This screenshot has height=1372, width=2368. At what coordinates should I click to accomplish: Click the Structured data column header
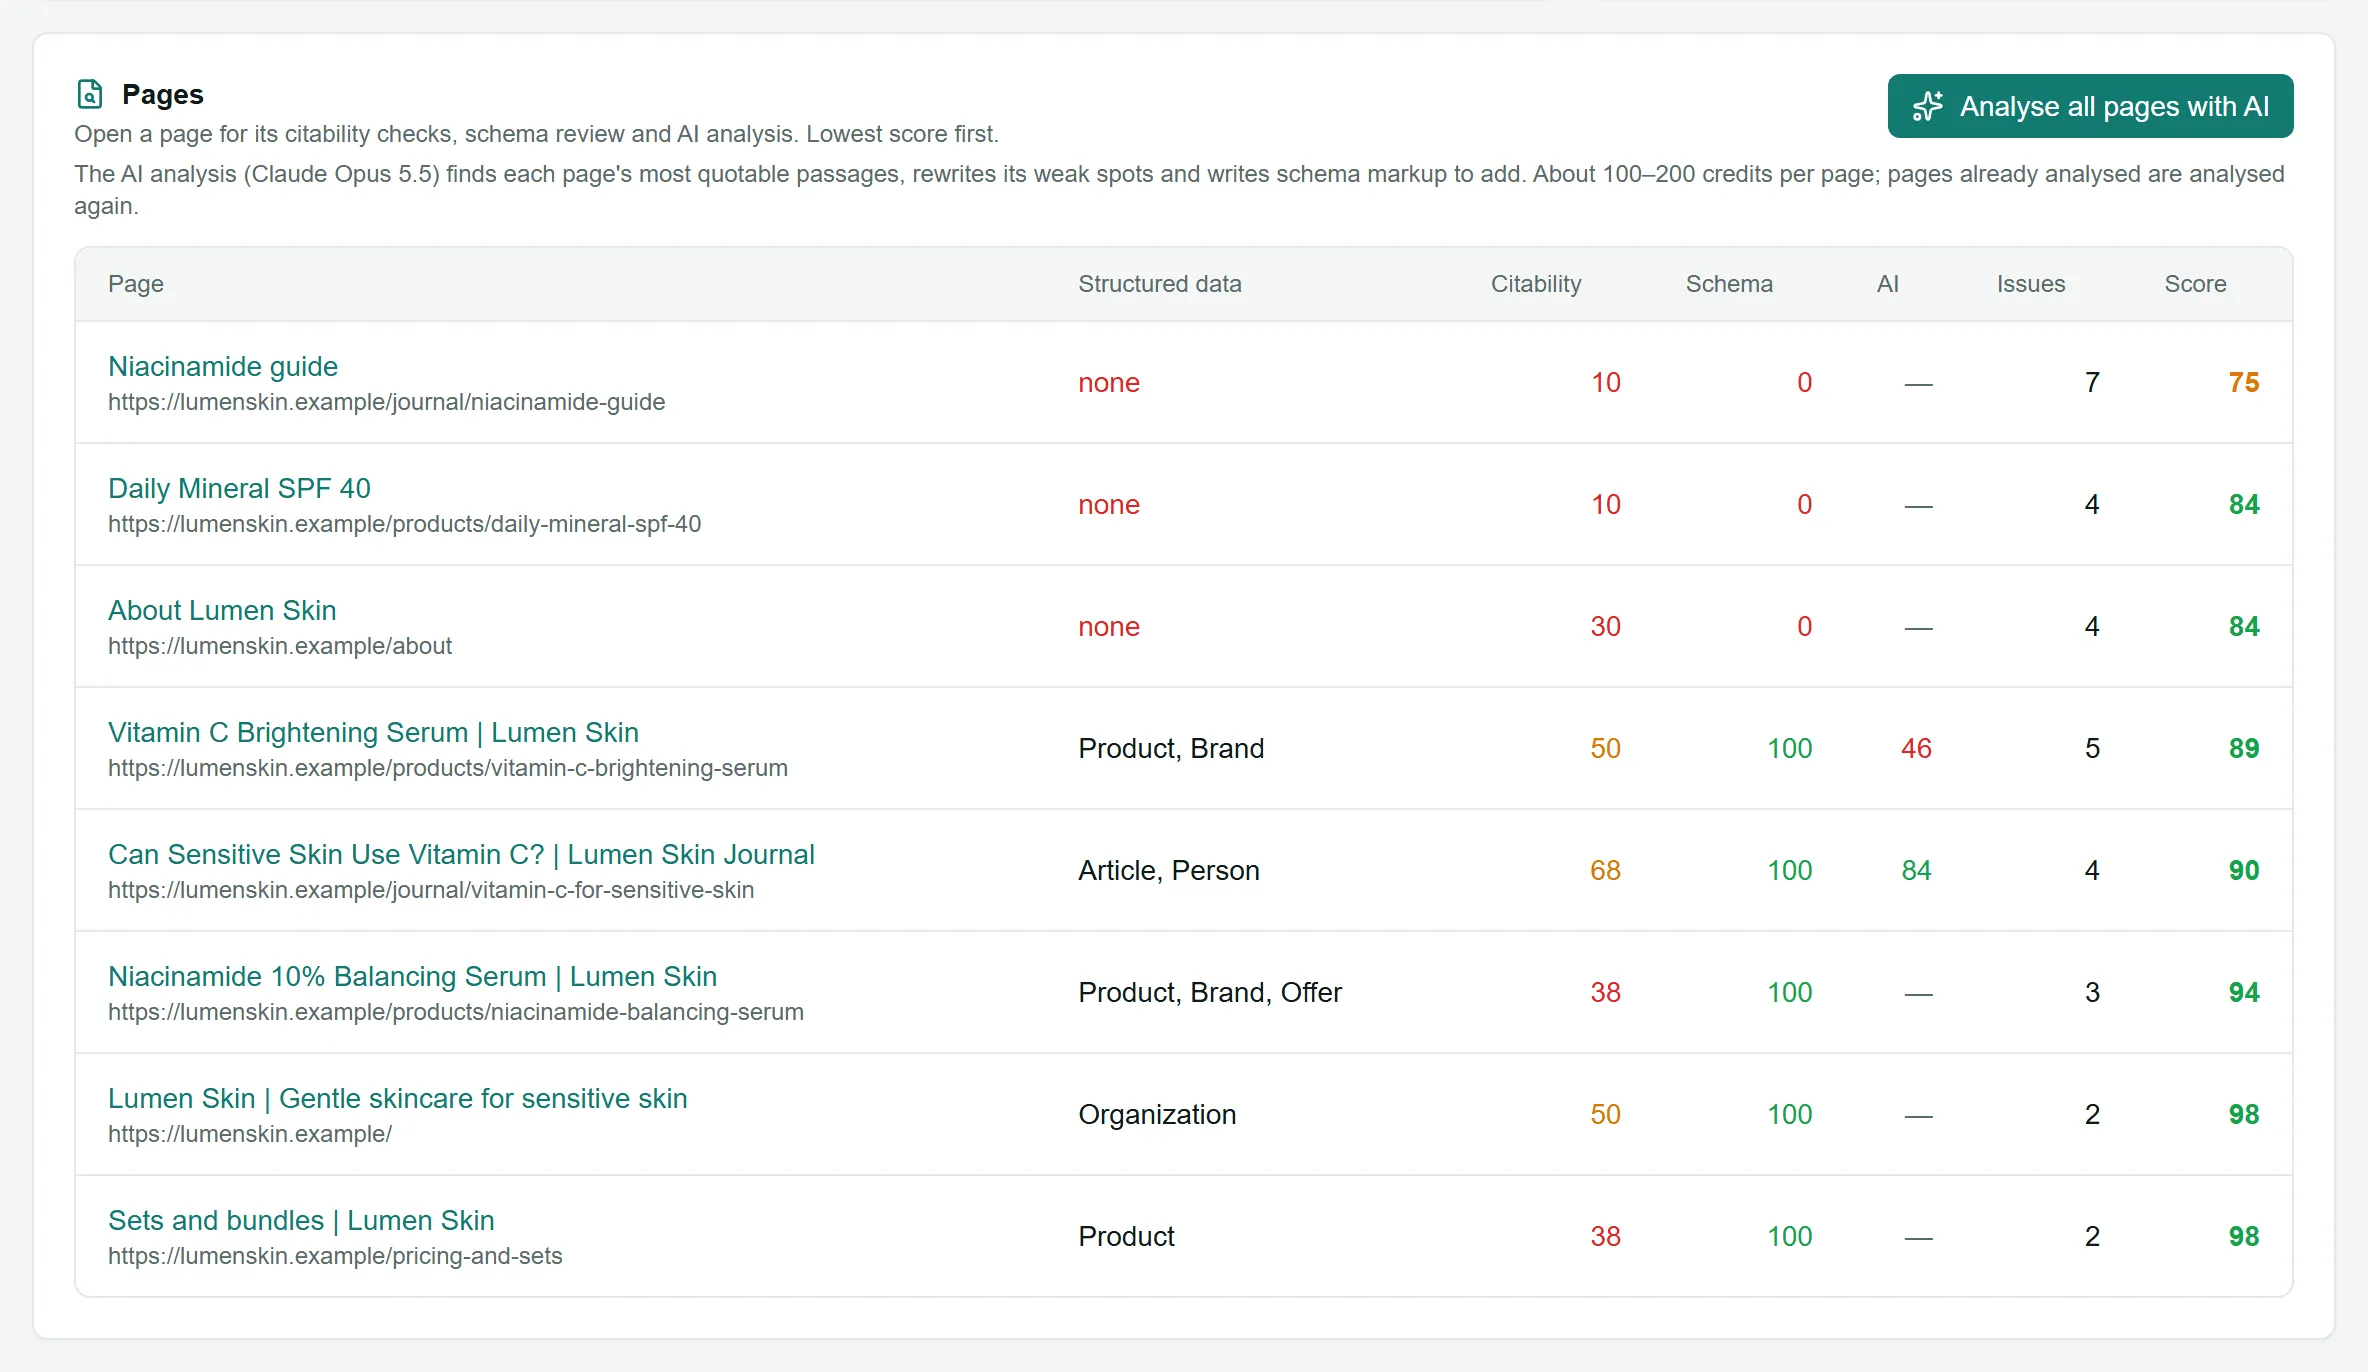coord(1160,284)
